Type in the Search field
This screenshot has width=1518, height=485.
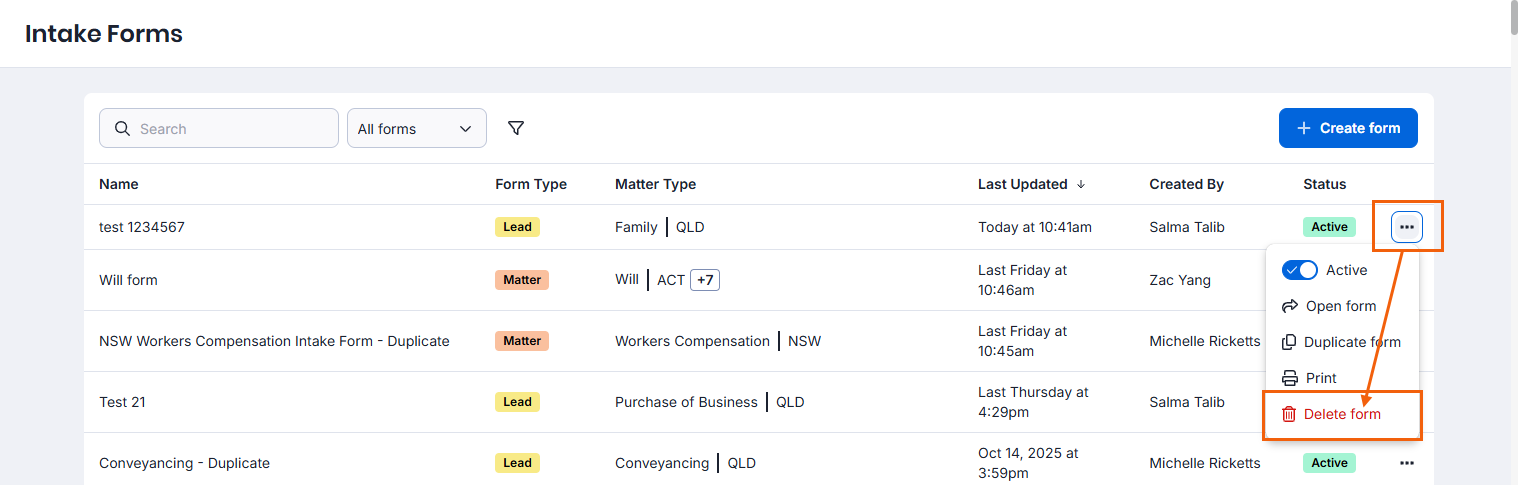pyautogui.click(x=230, y=129)
